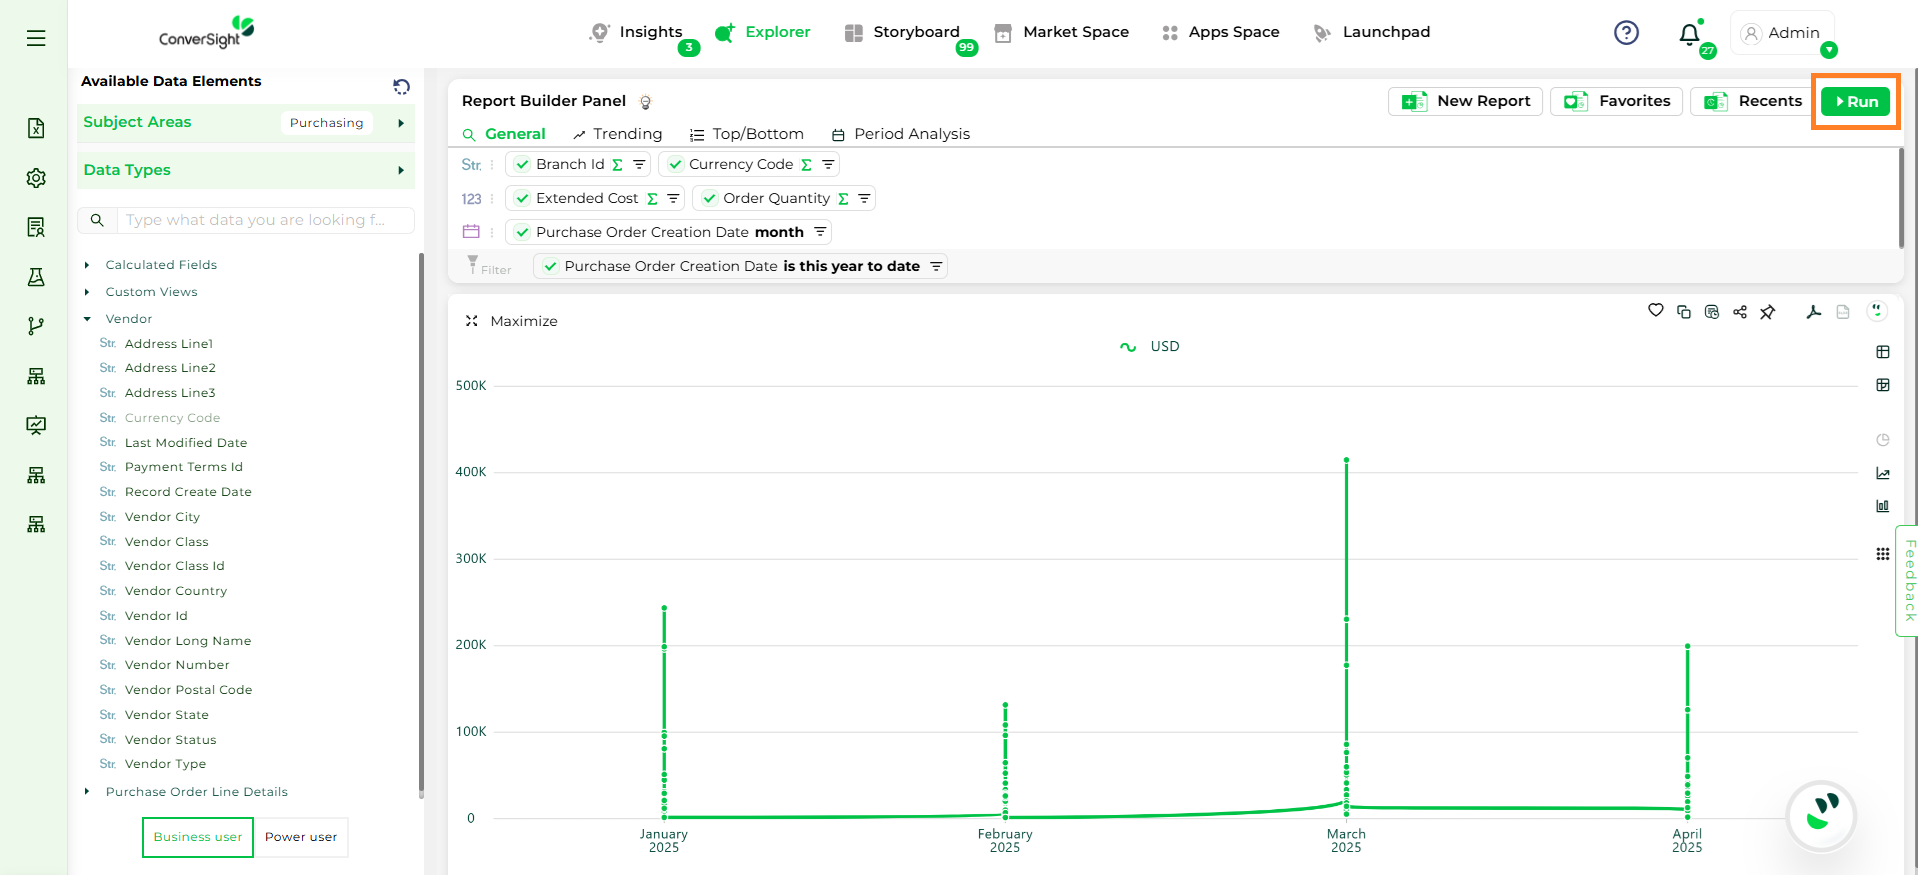Screen dimensions: 1923x875
Task: Expand the Calculated Fields tree node
Action: (x=87, y=265)
